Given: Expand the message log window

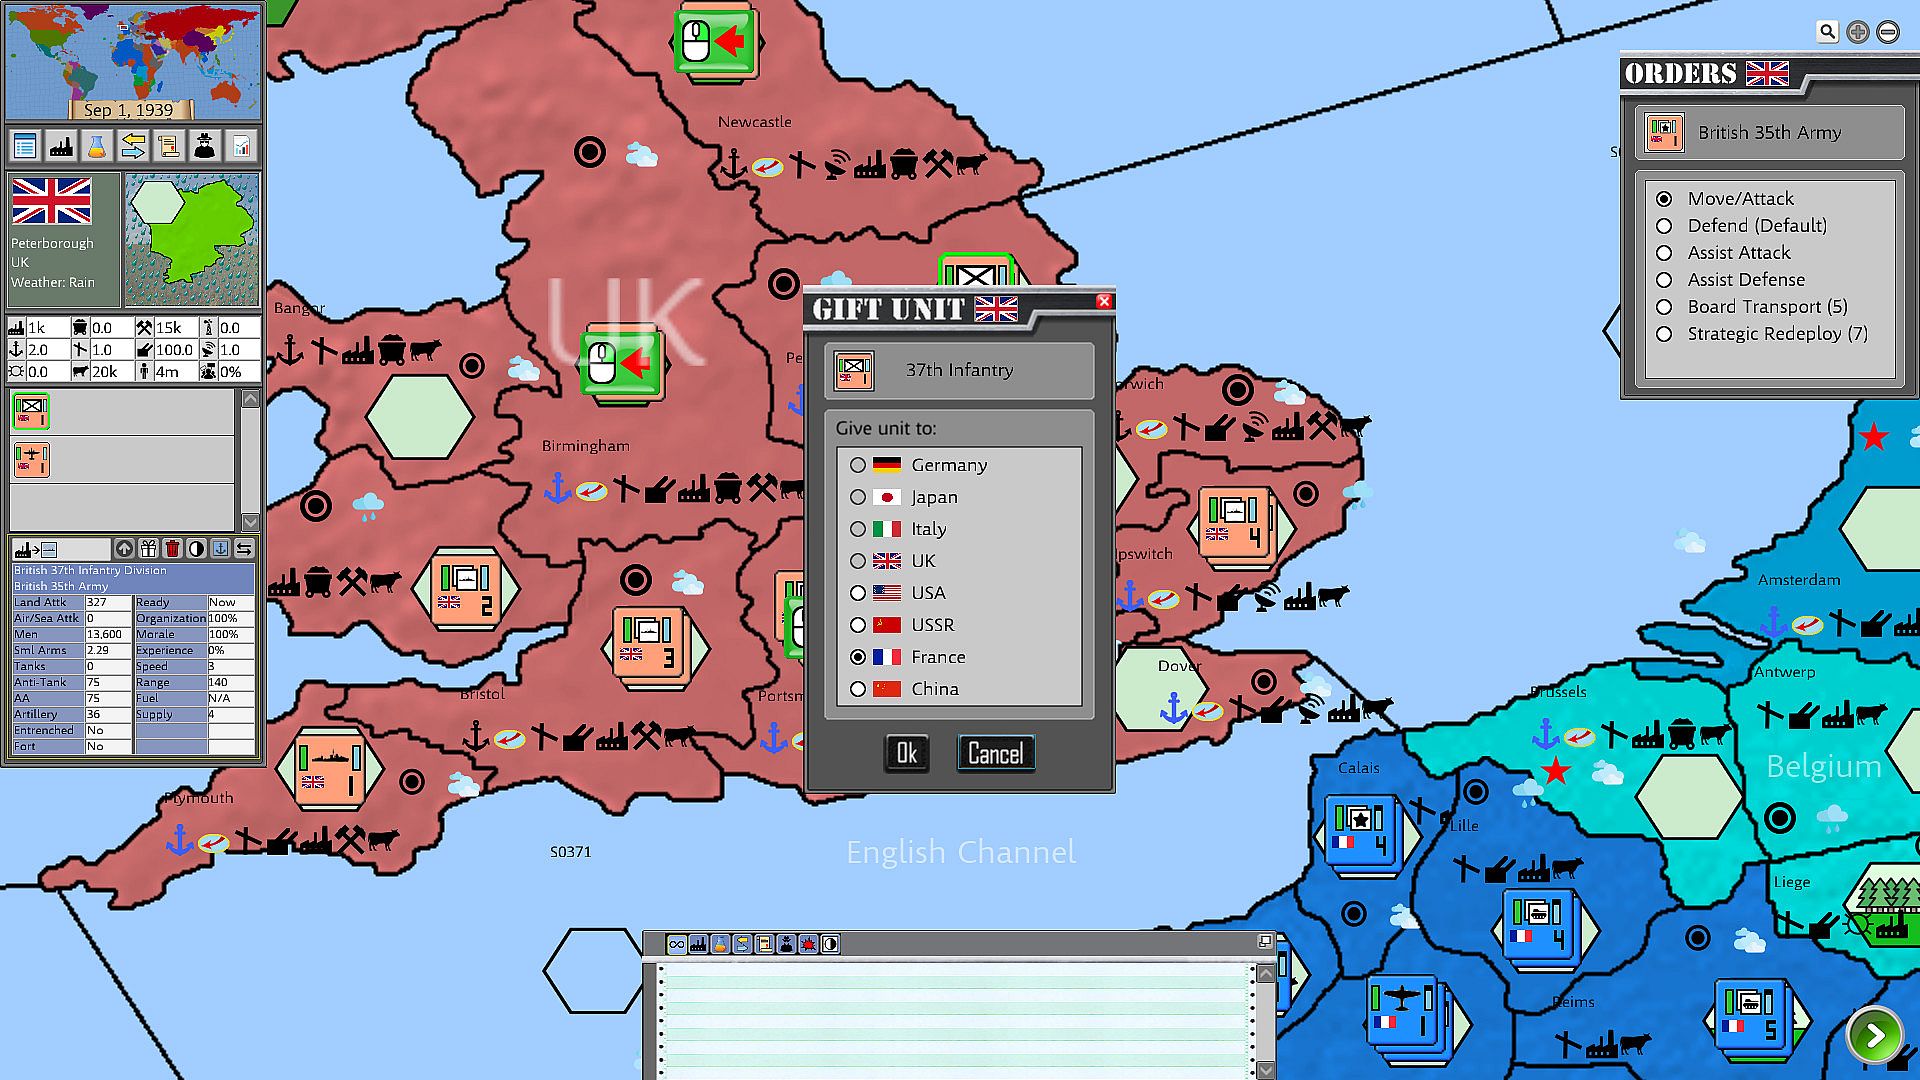Looking at the screenshot, I should (x=1265, y=942).
